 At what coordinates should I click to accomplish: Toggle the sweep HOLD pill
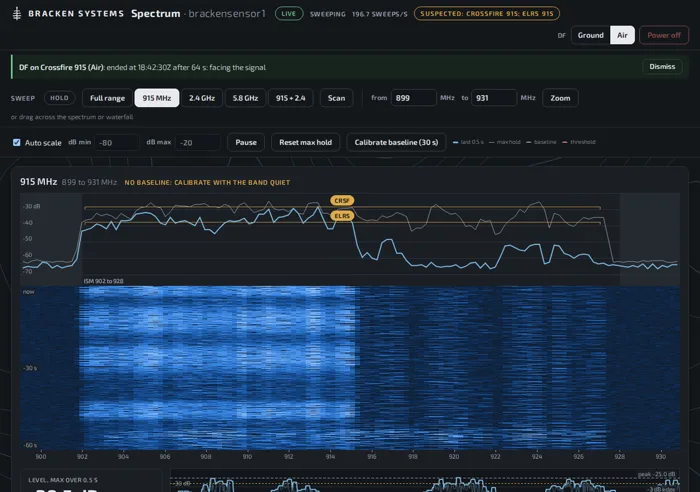59,98
